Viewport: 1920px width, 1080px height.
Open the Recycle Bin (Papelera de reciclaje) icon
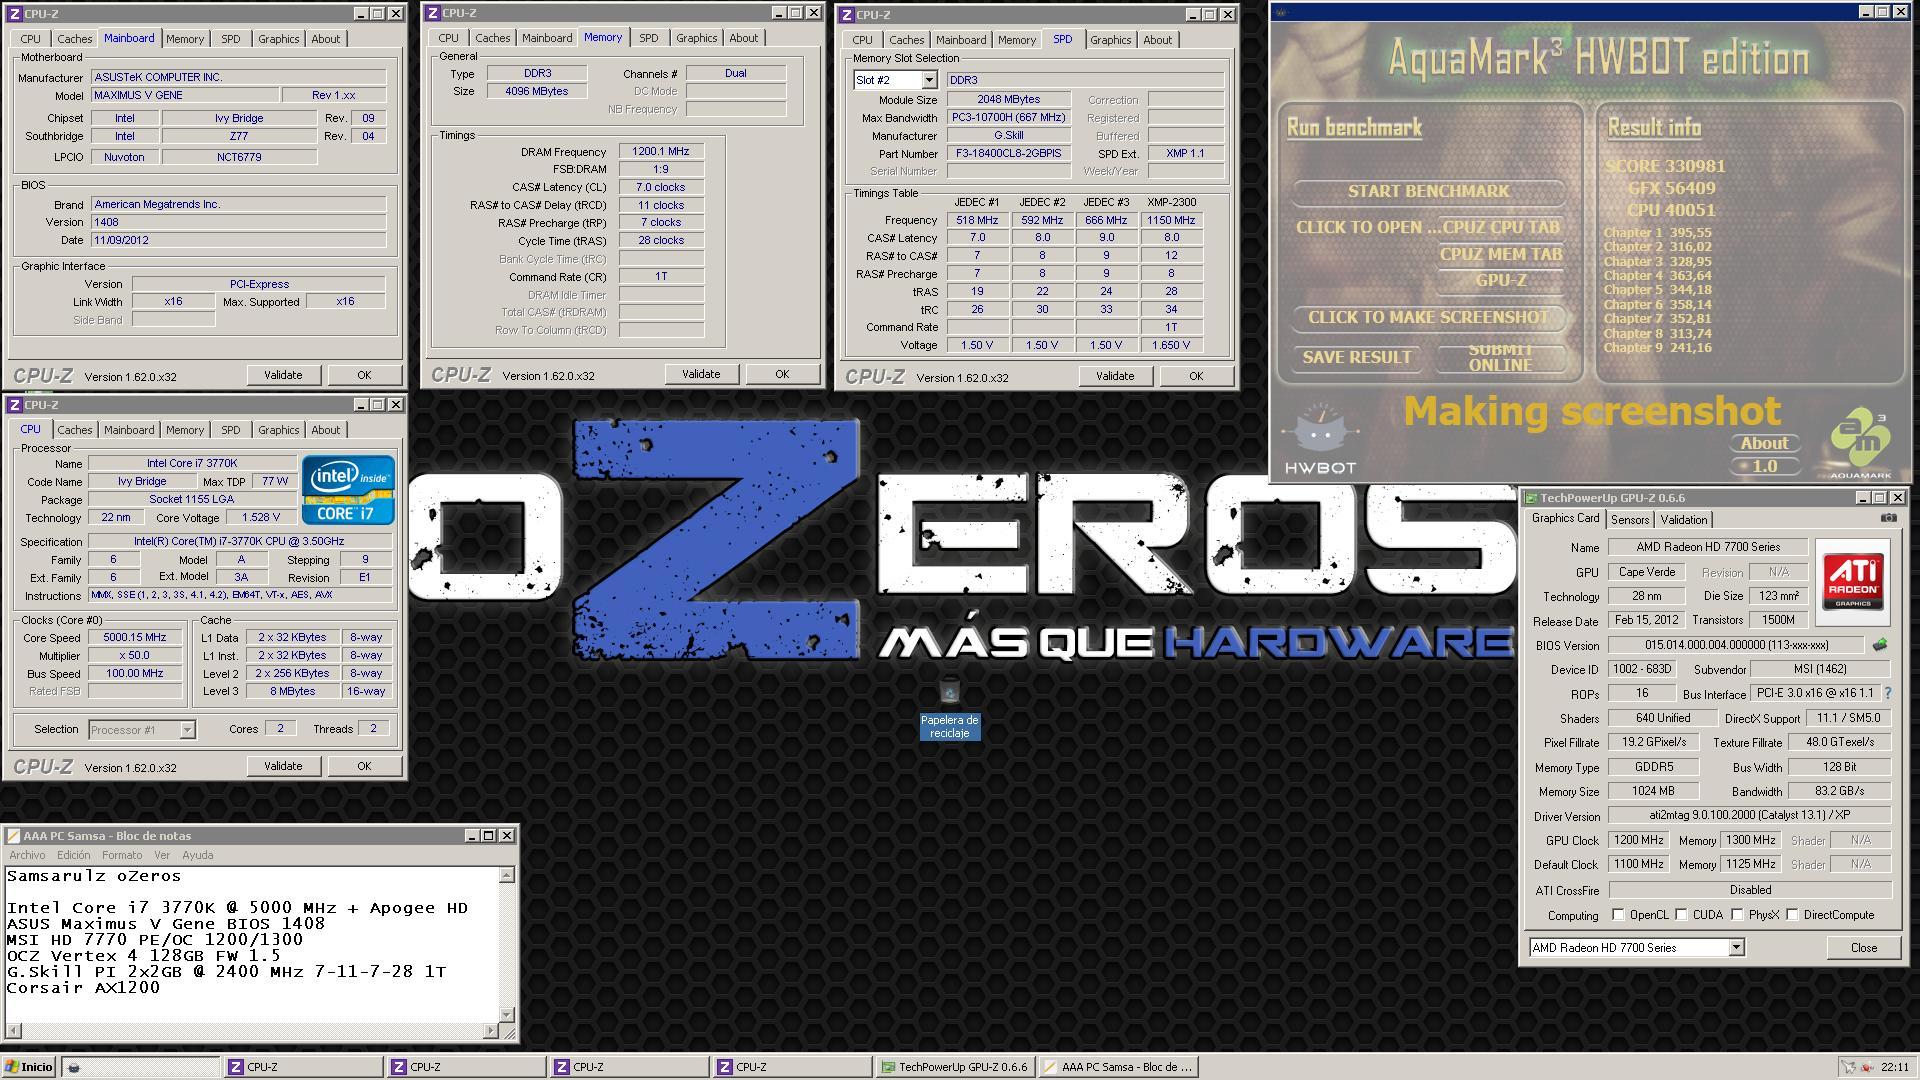[950, 709]
